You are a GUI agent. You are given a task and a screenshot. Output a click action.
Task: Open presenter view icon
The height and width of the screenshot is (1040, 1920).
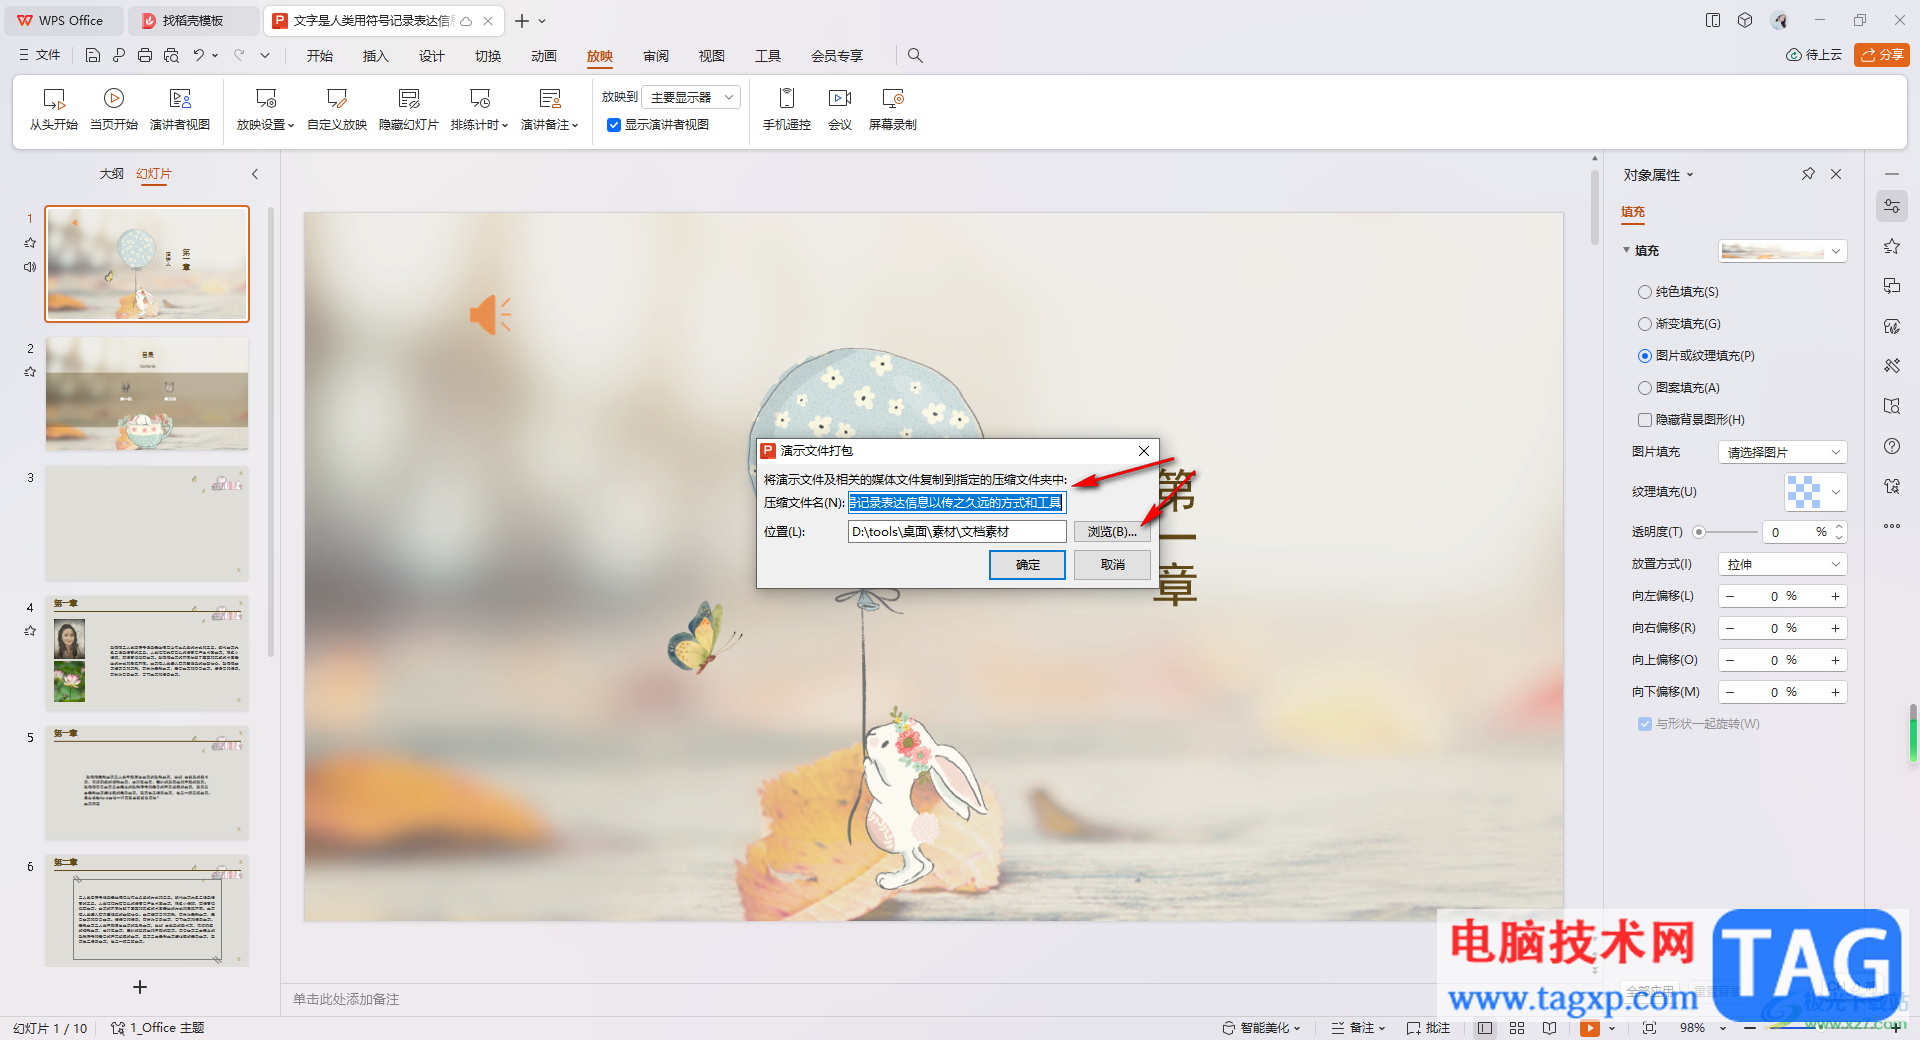[180, 98]
